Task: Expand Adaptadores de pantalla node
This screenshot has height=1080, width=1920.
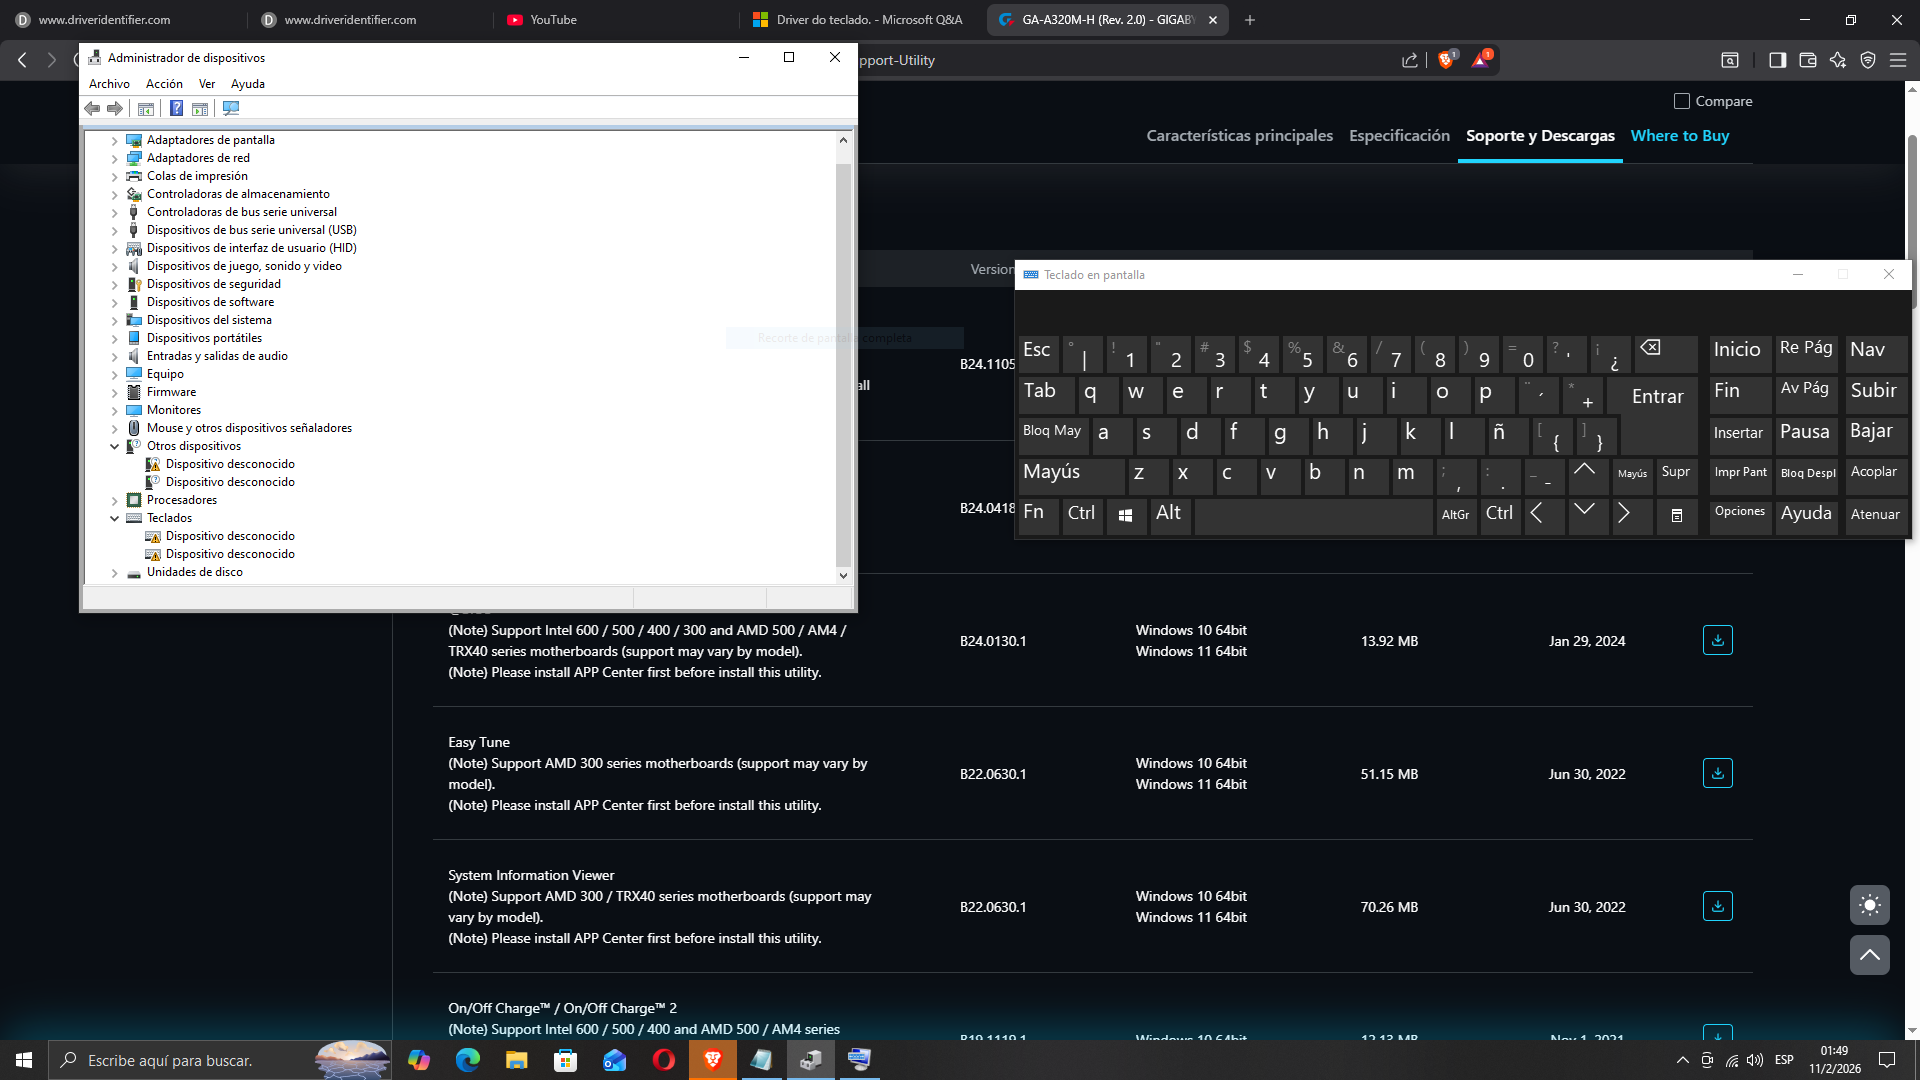Action: click(114, 140)
